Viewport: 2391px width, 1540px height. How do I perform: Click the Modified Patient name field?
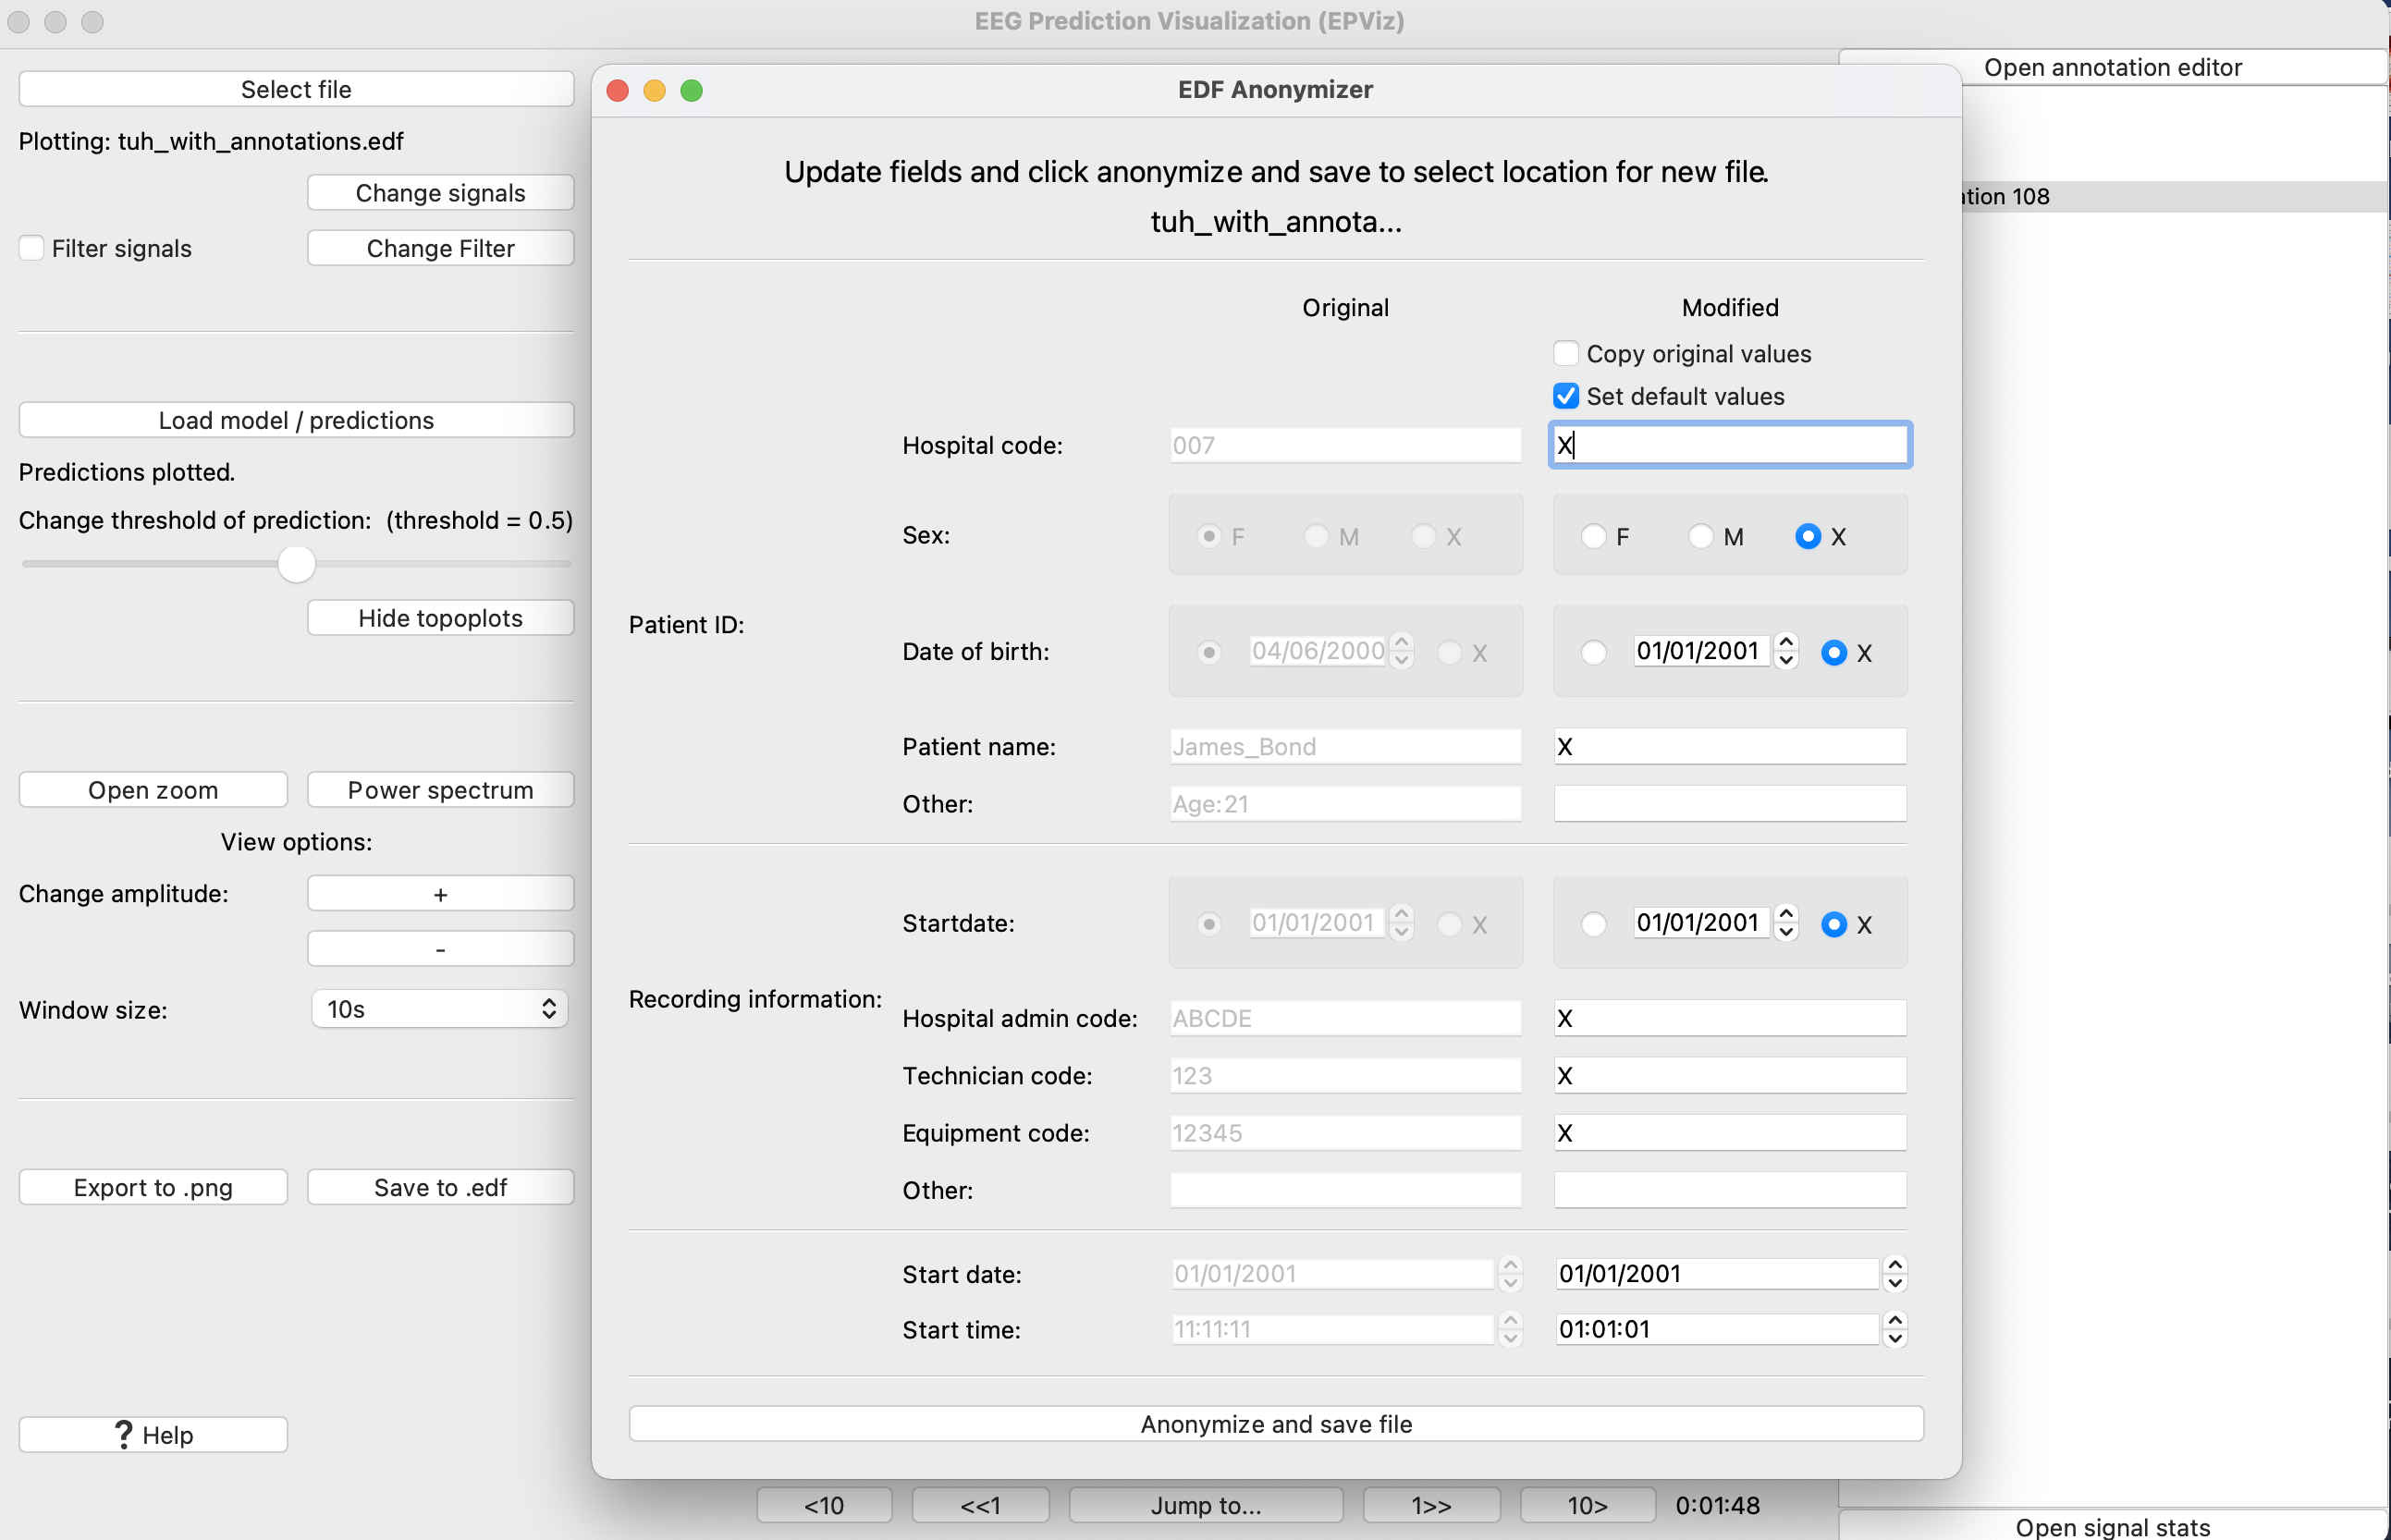tap(1730, 746)
